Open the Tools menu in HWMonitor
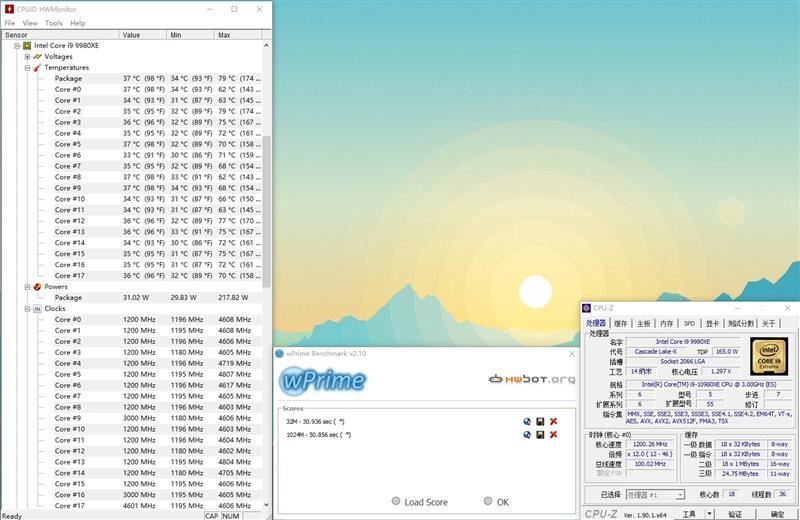Image resolution: width=800 pixels, height=520 pixels. 54,23
